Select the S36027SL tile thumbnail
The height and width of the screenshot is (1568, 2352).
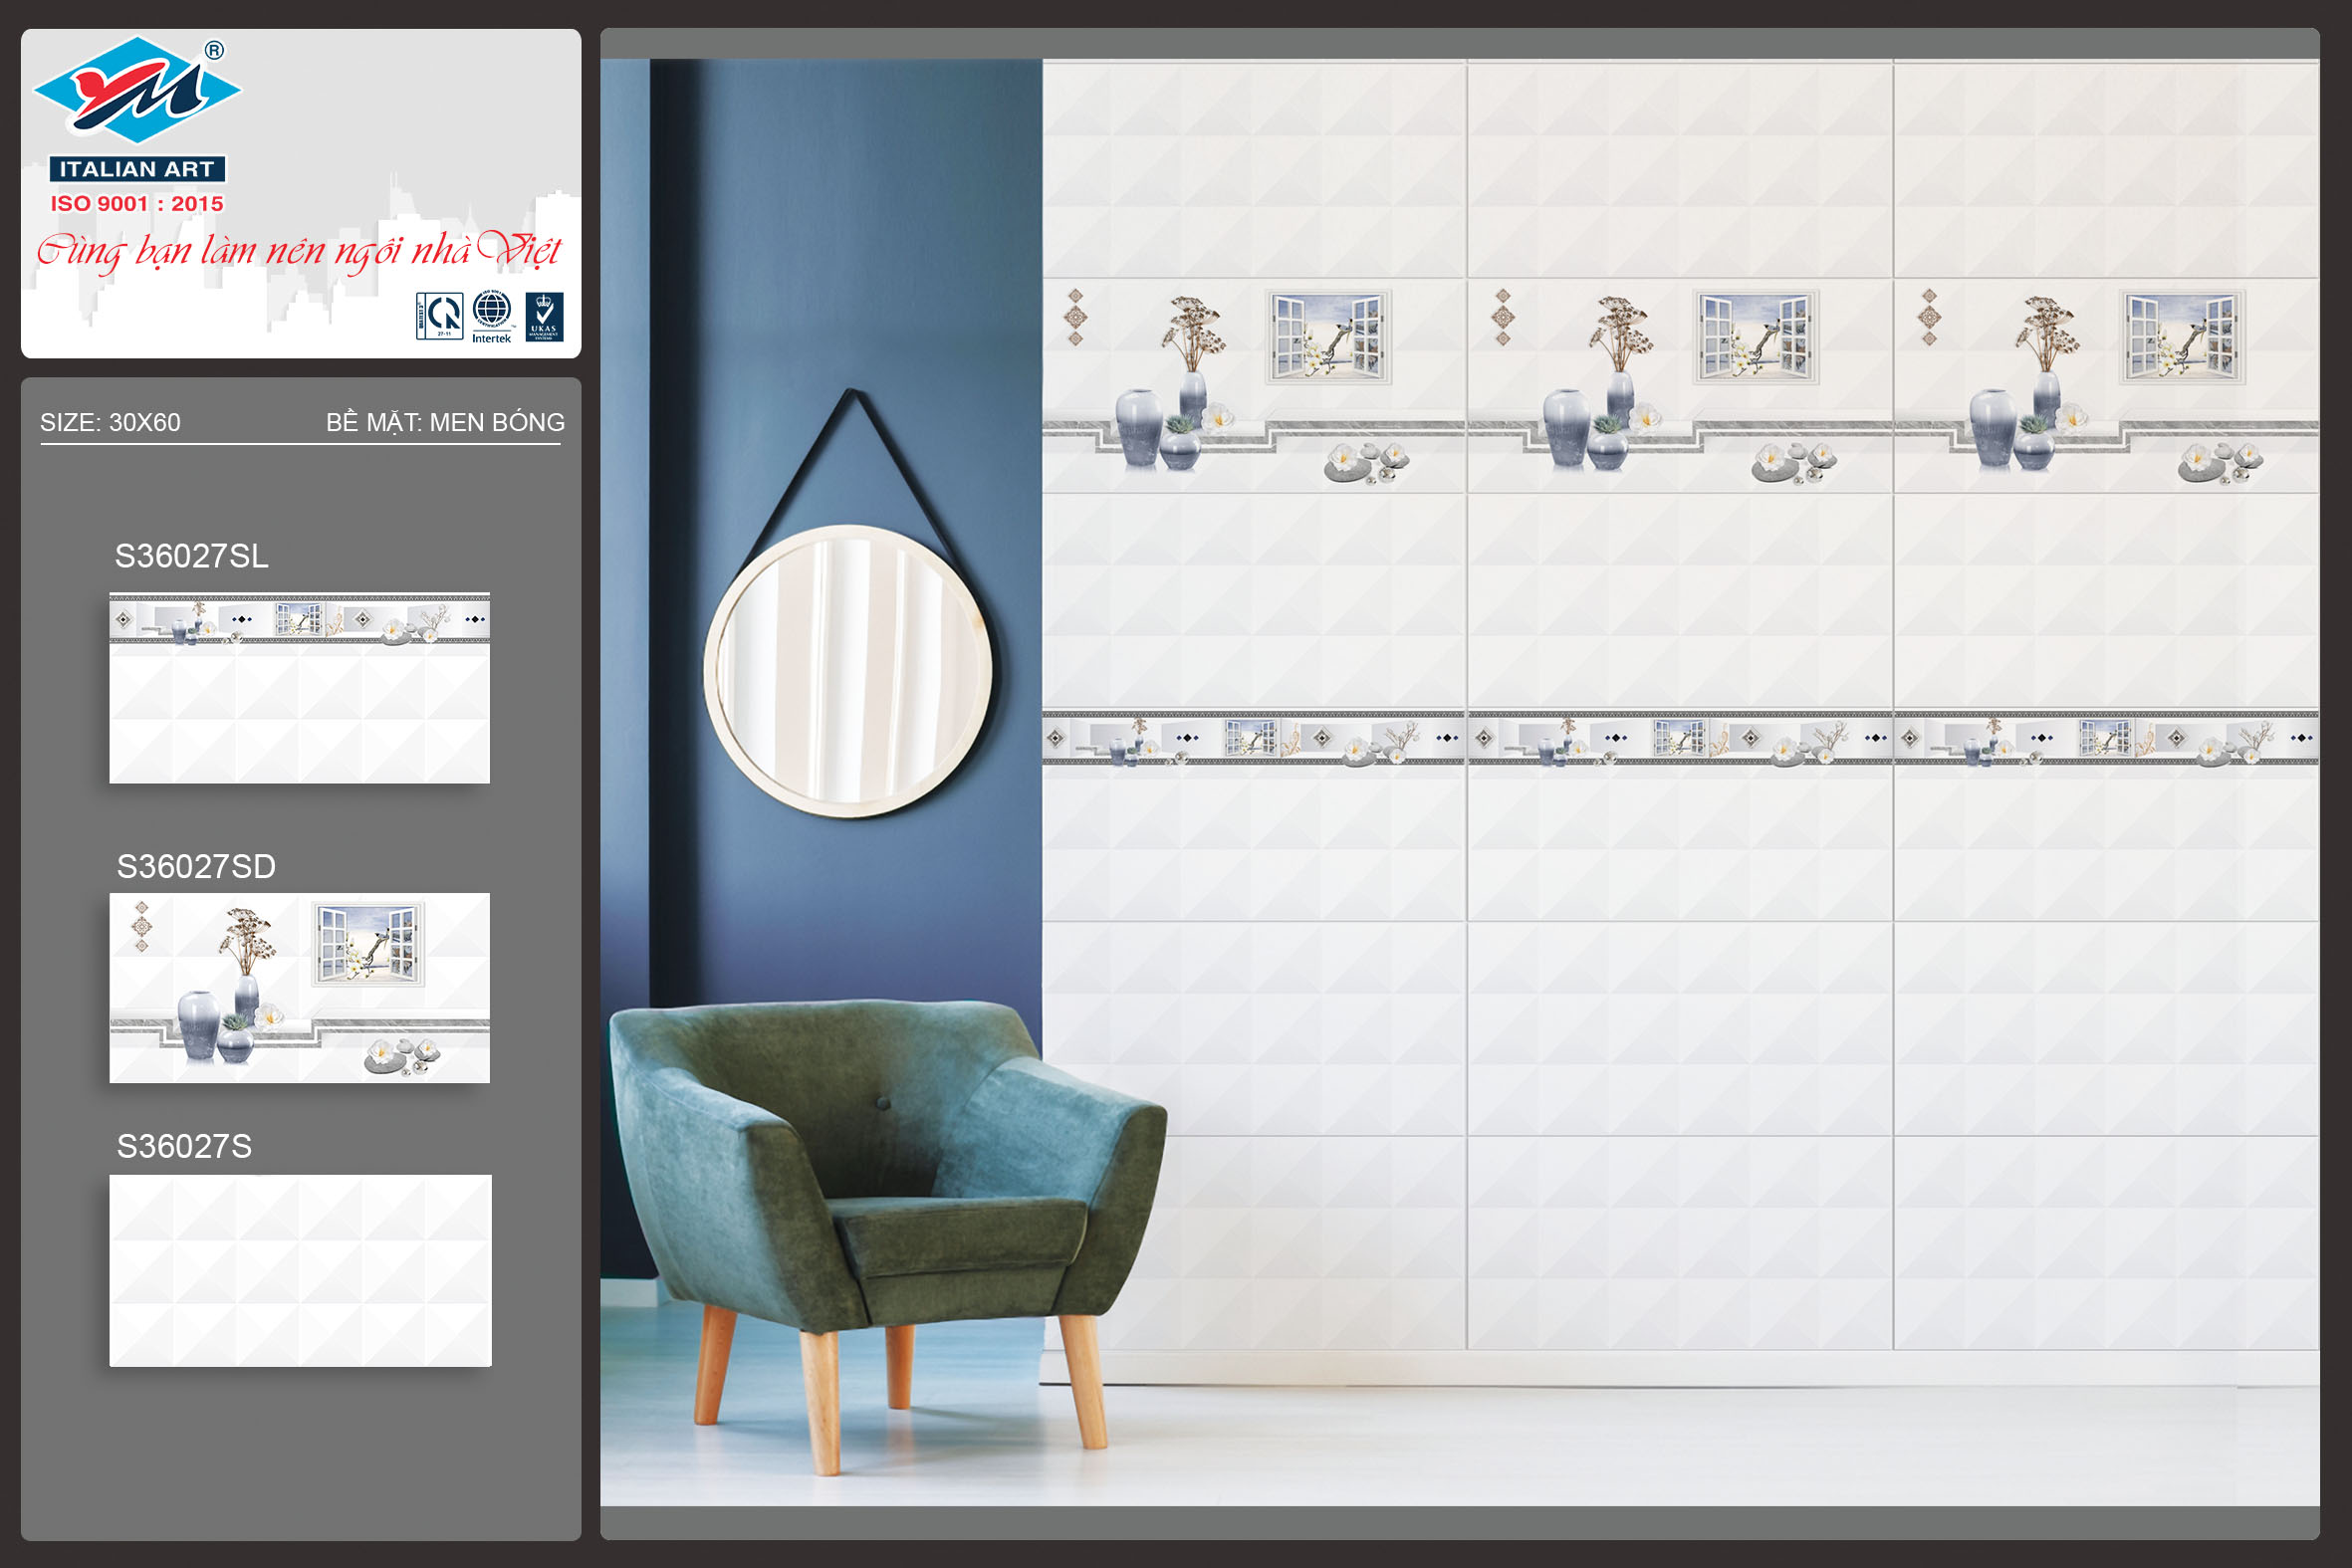click(299, 688)
